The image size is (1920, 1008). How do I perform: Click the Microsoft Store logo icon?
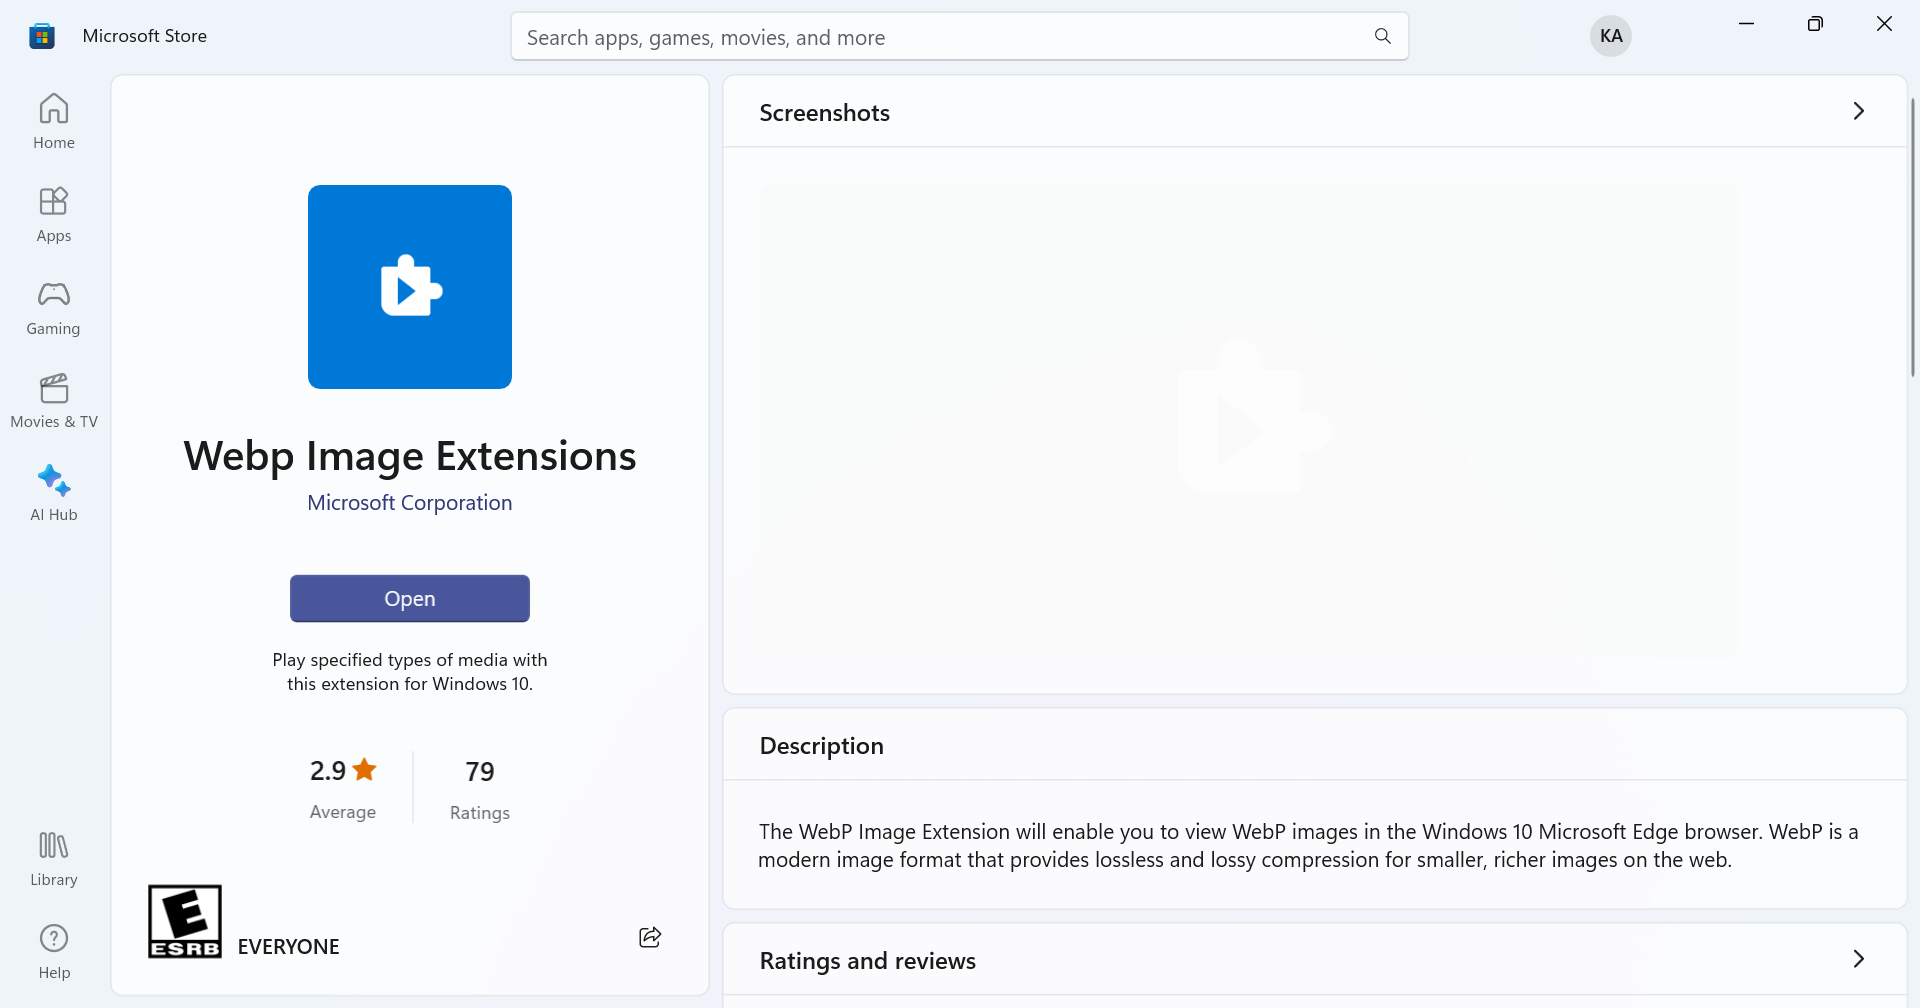click(x=42, y=36)
